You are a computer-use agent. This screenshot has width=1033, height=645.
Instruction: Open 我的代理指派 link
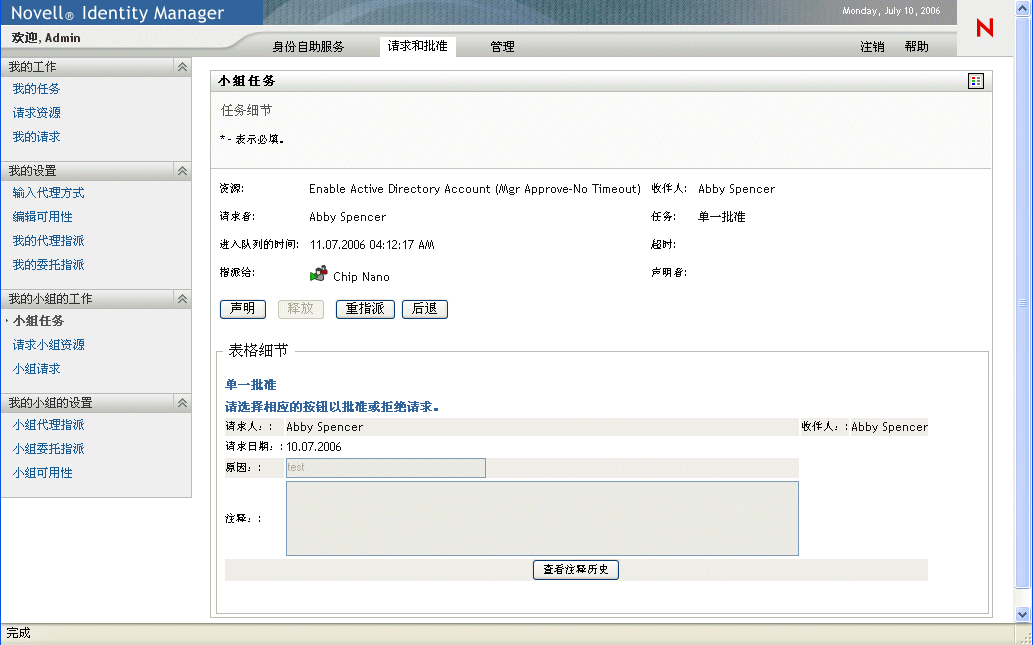pyautogui.click(x=48, y=241)
